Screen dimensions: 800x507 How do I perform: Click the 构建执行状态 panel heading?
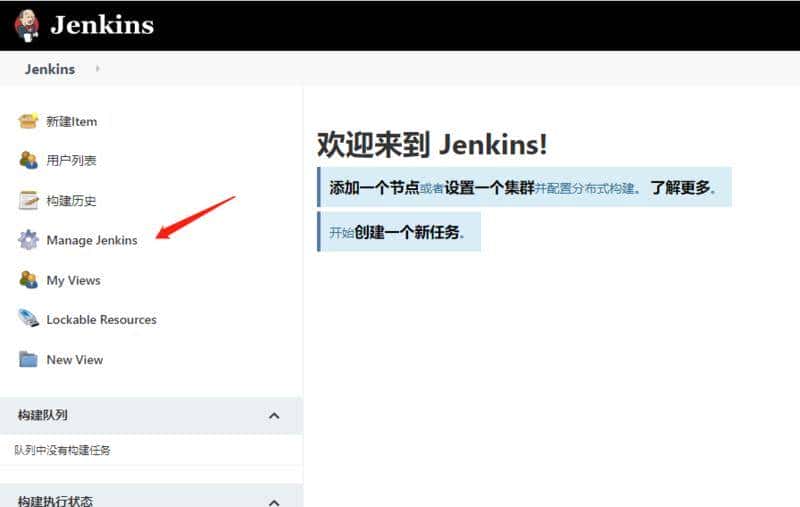55,500
